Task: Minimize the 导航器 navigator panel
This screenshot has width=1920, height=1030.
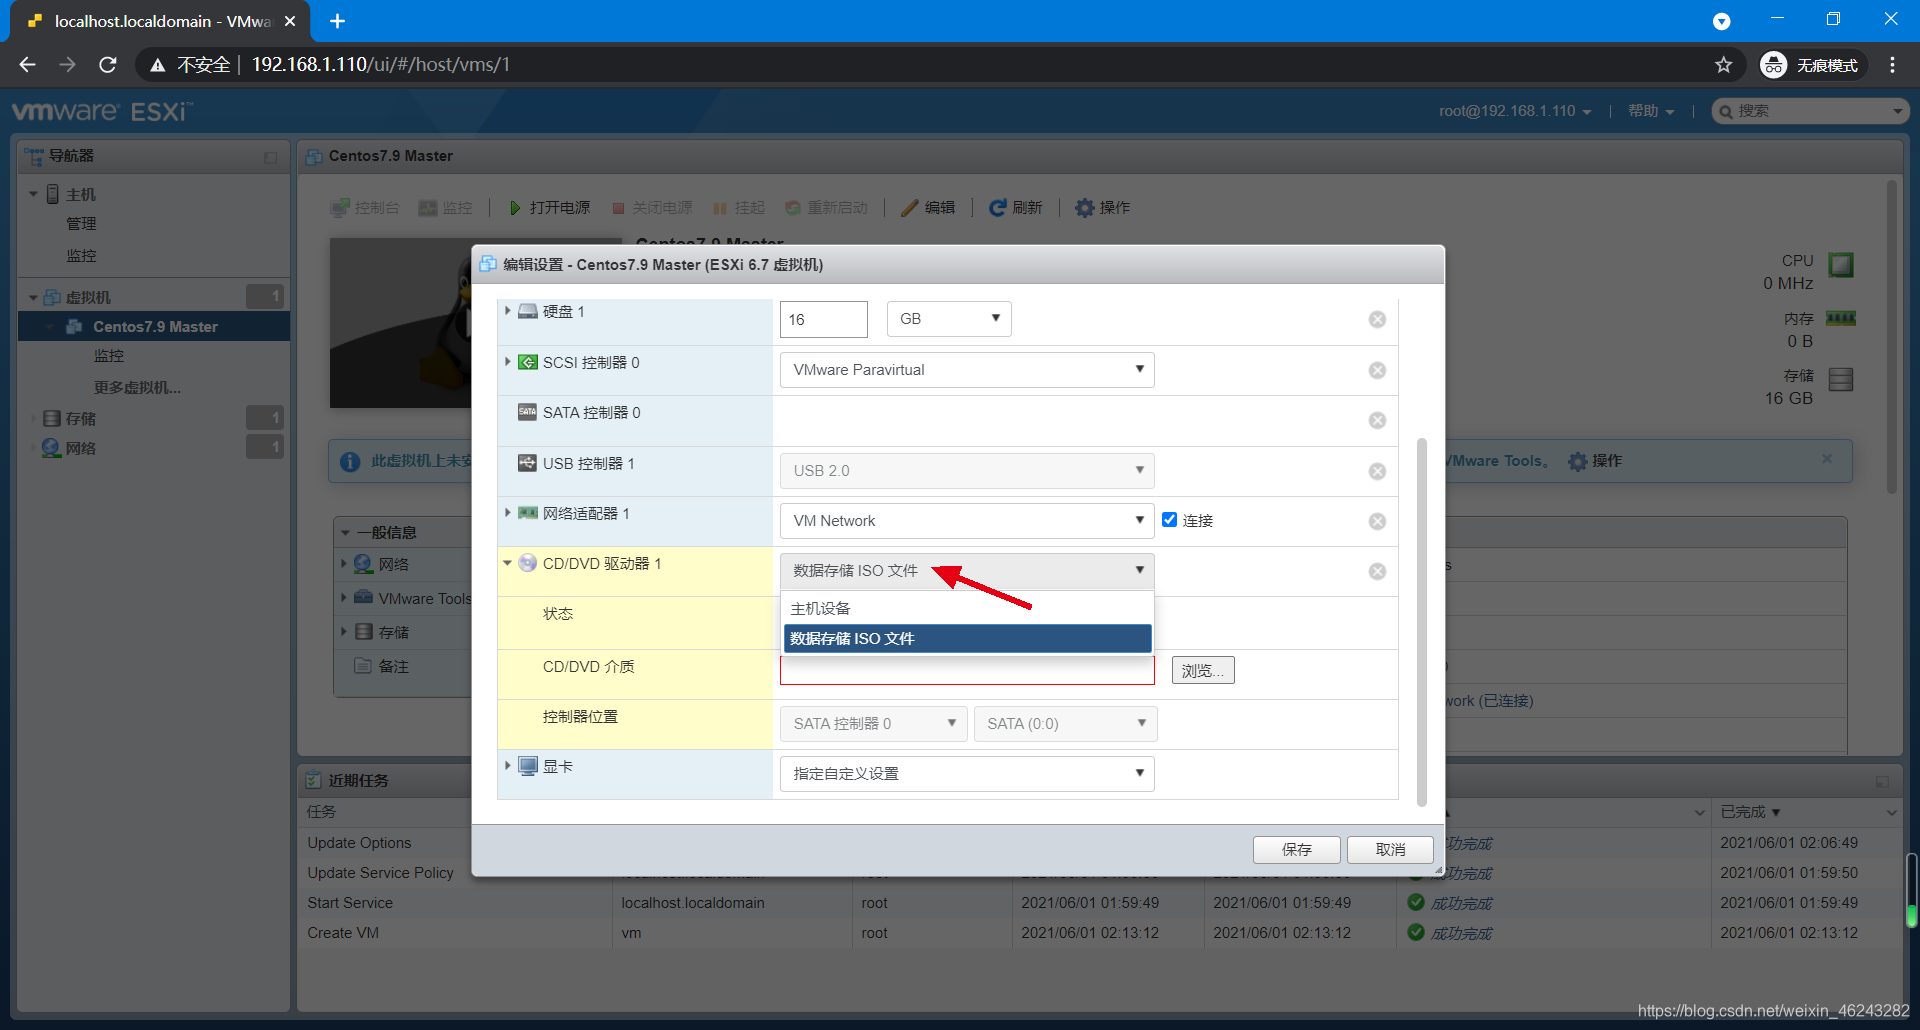Action: coord(270,157)
